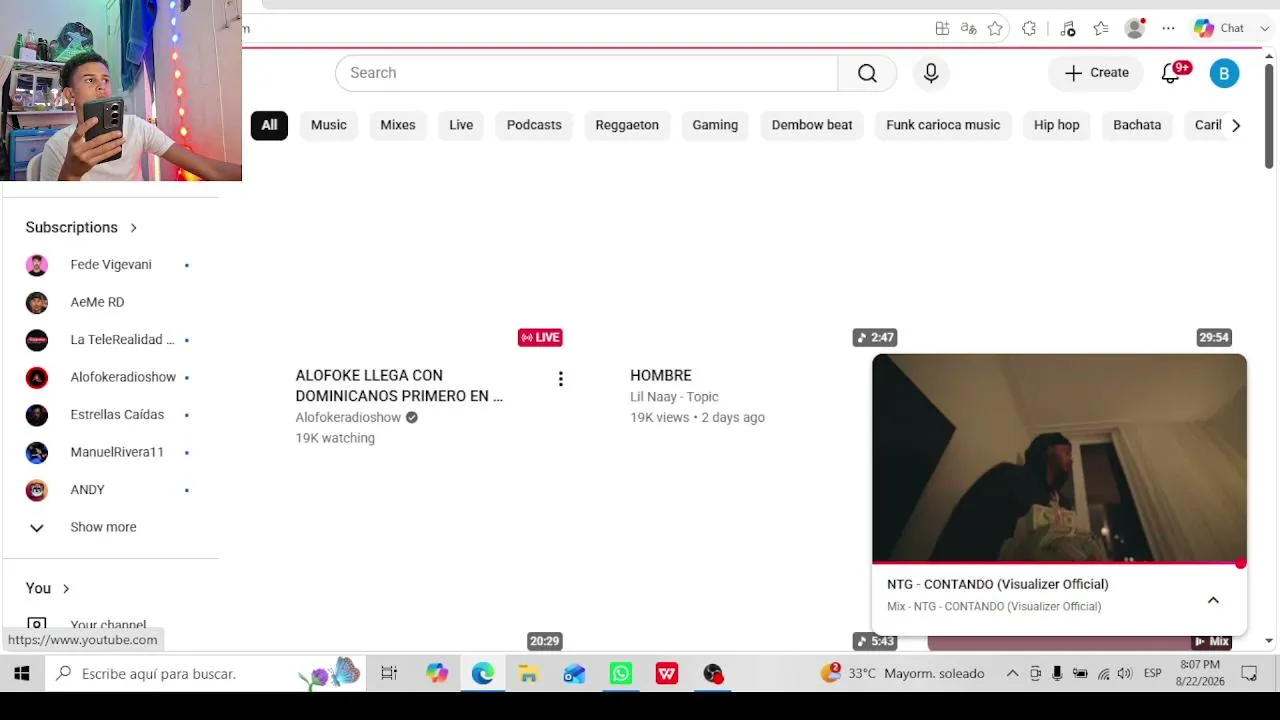Select the Podcasts filter chip
Screen dimensions: 1280x720
click(534, 125)
